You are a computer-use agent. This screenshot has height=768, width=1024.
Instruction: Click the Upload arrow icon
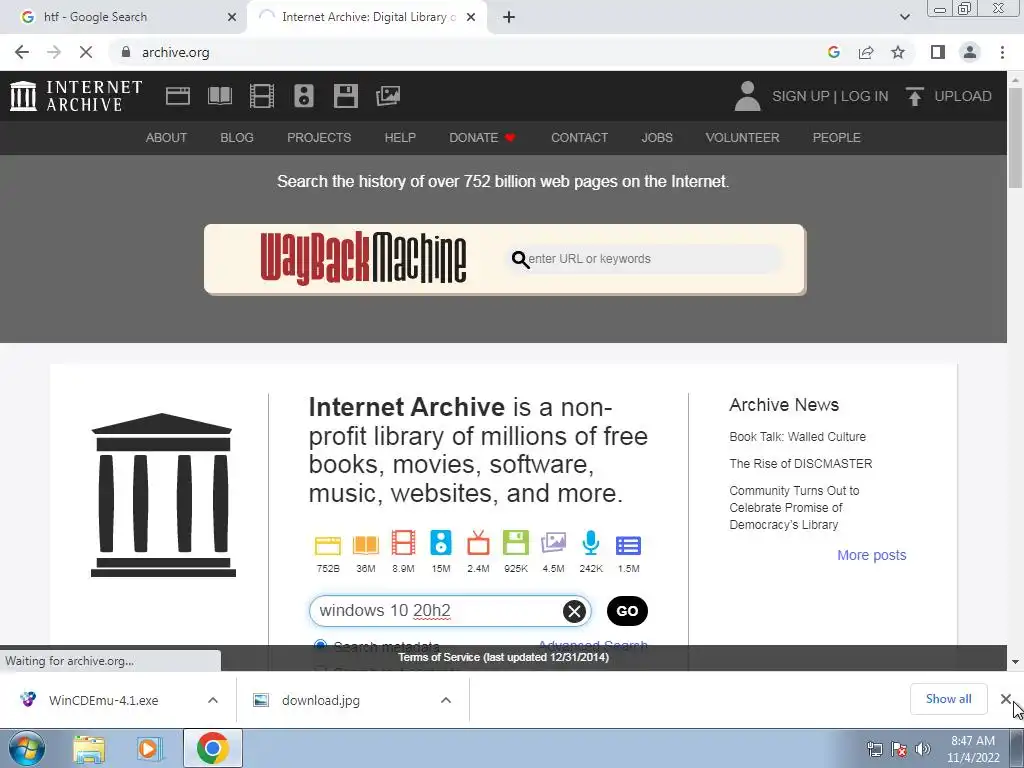(x=914, y=96)
